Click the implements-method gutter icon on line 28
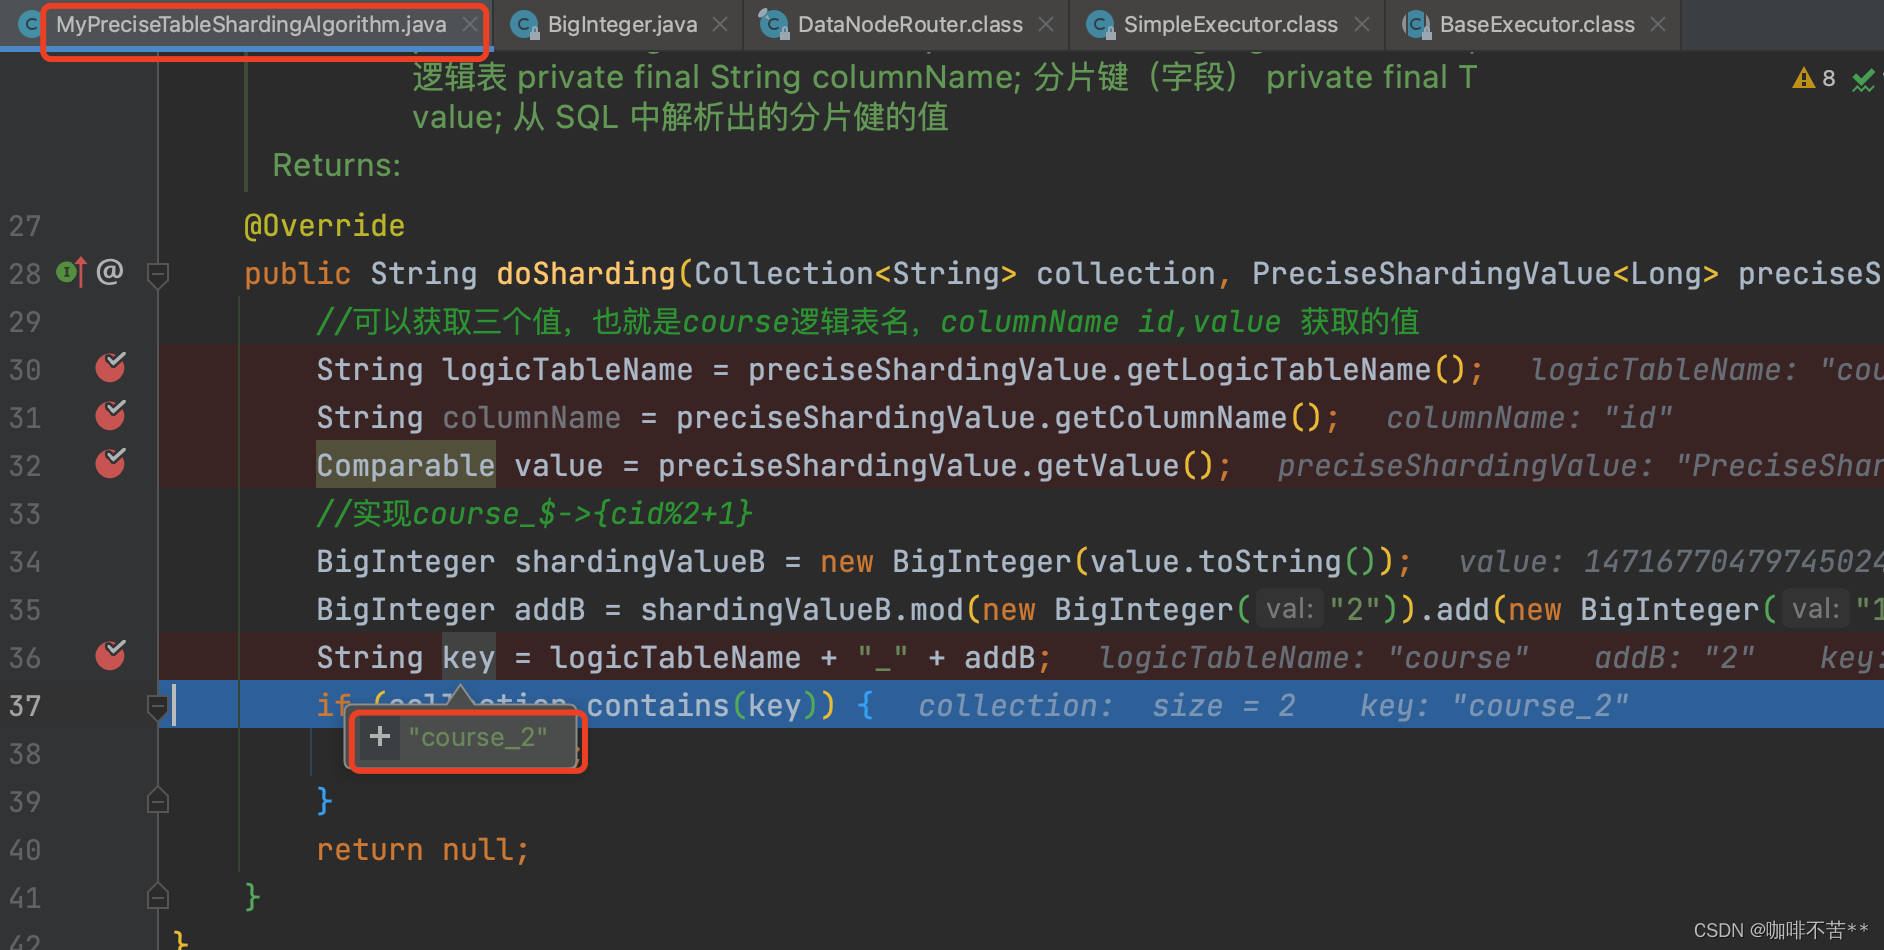The height and width of the screenshot is (950, 1884). [71, 271]
